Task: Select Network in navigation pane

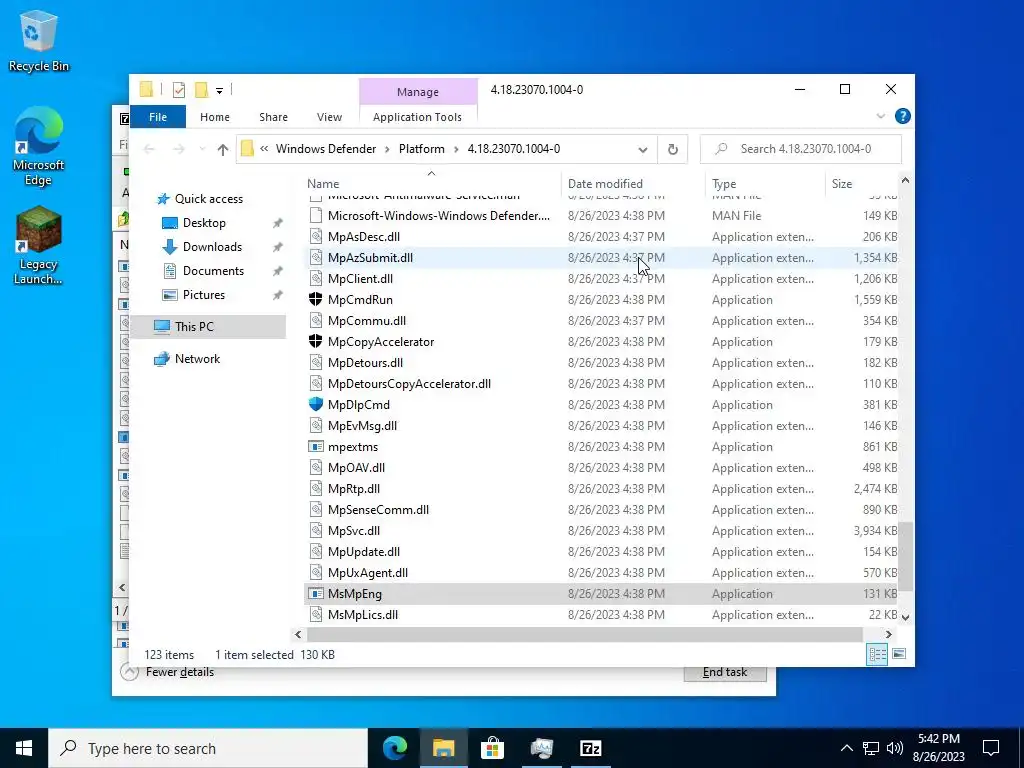Action: pyautogui.click(x=197, y=359)
